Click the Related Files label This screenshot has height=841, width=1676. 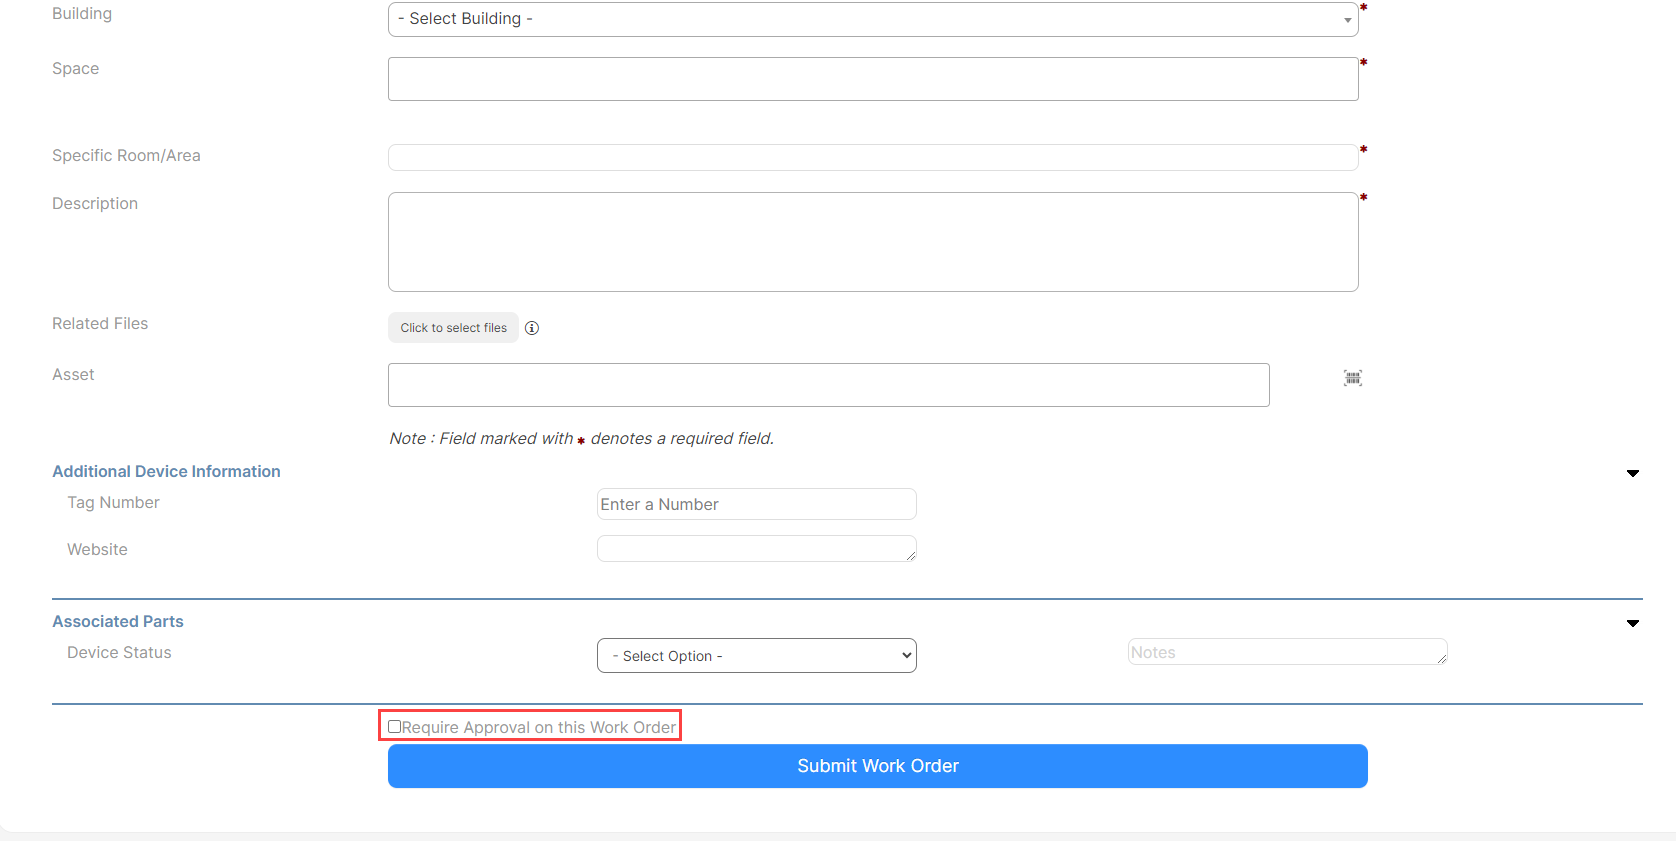100,323
